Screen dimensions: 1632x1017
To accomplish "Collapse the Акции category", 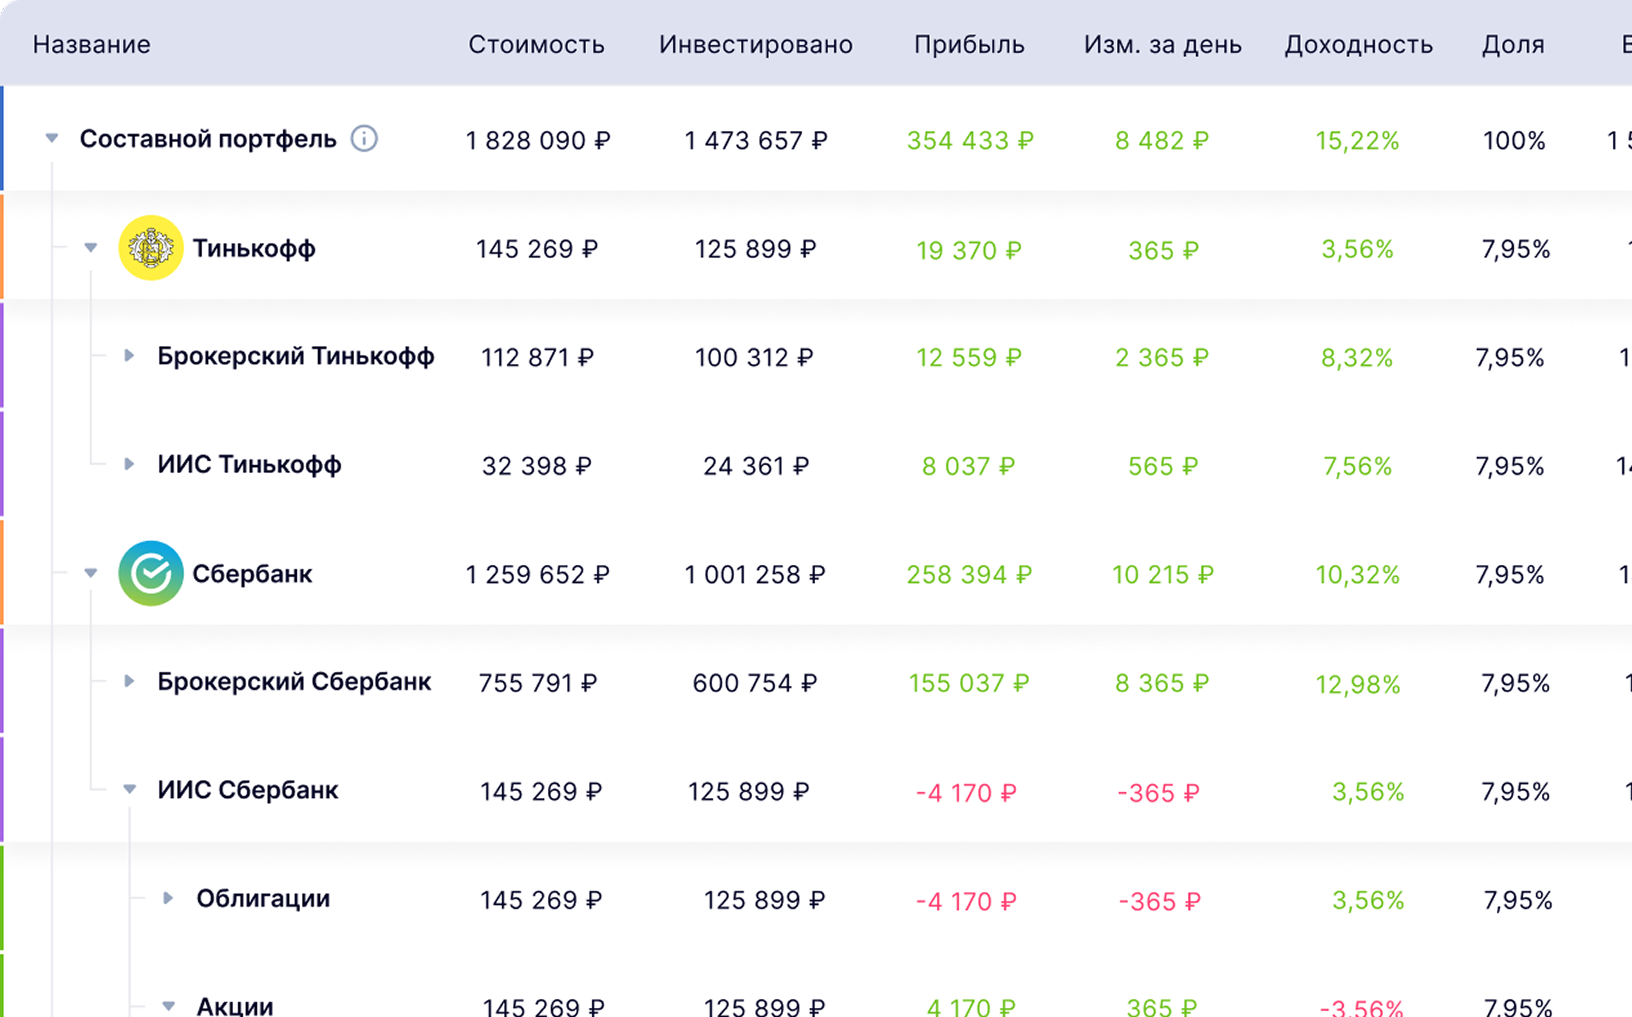I will click(168, 1005).
